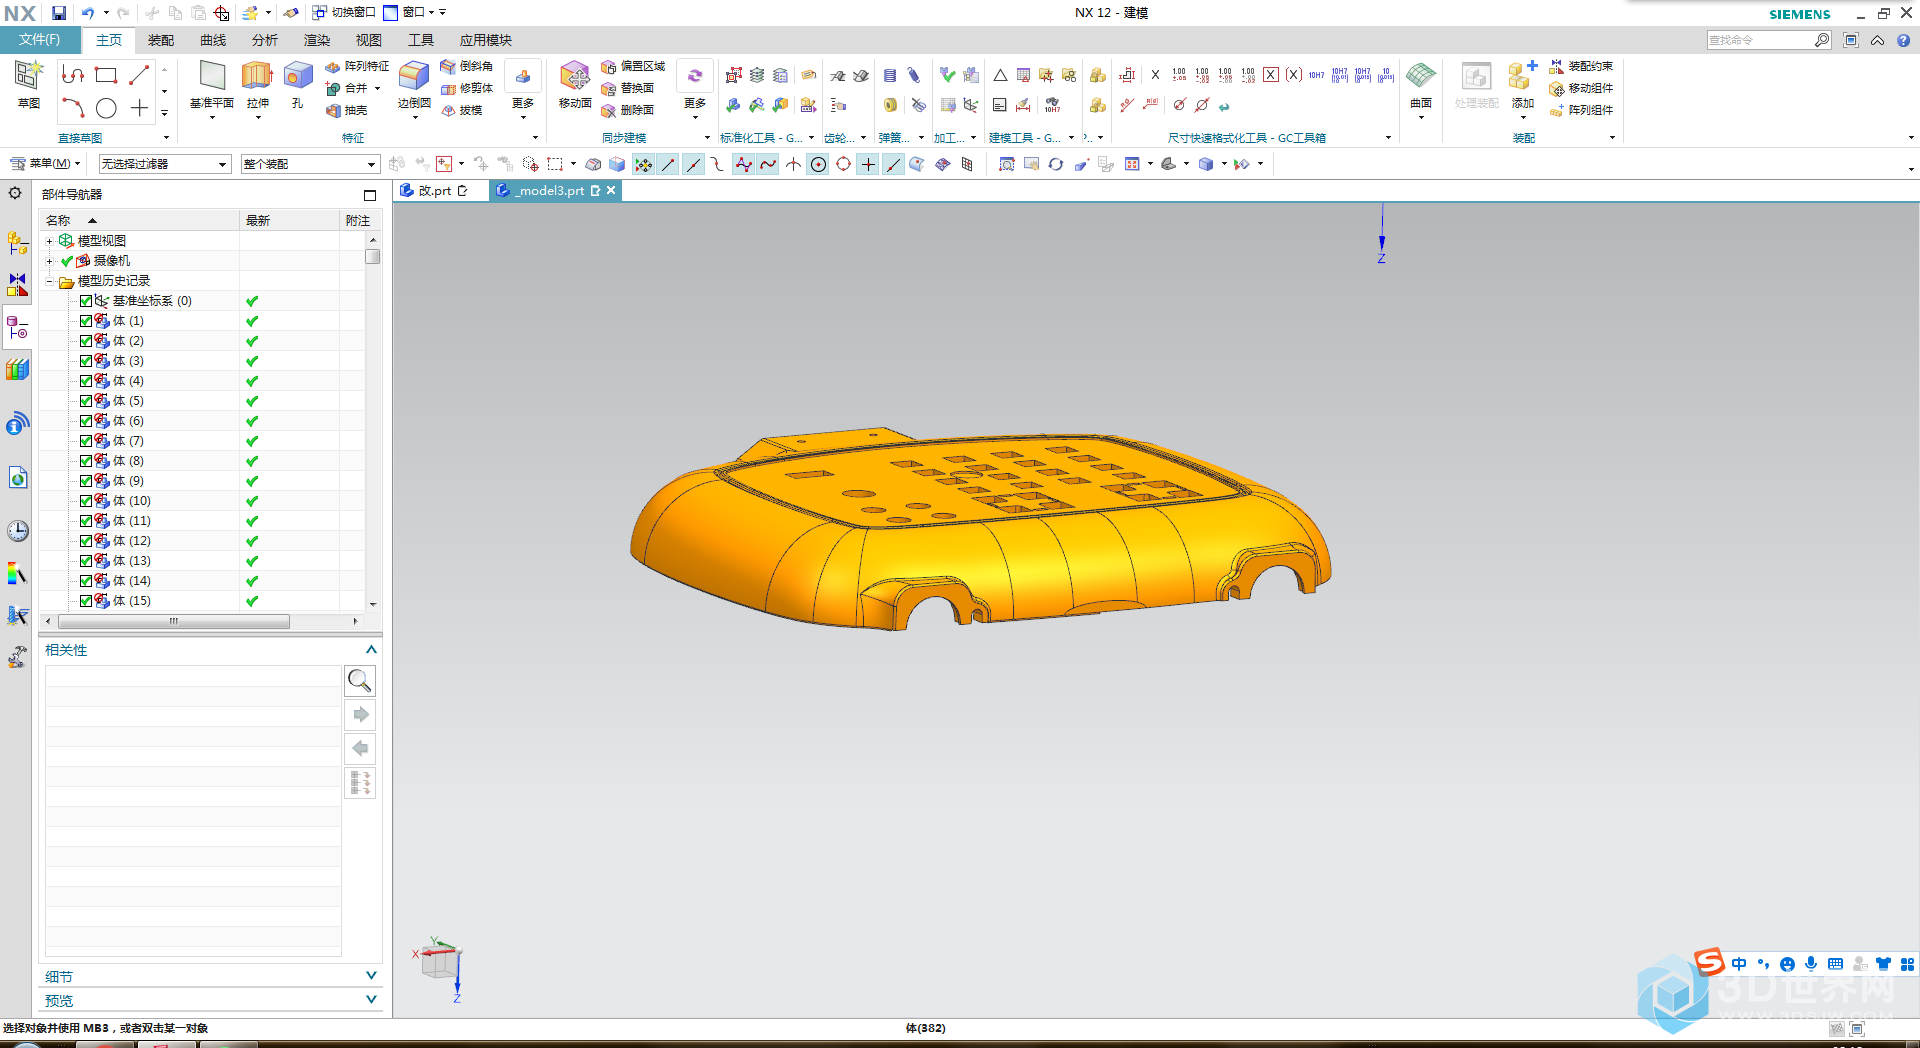Toggle checkbox for 体 (9)

coord(86,481)
